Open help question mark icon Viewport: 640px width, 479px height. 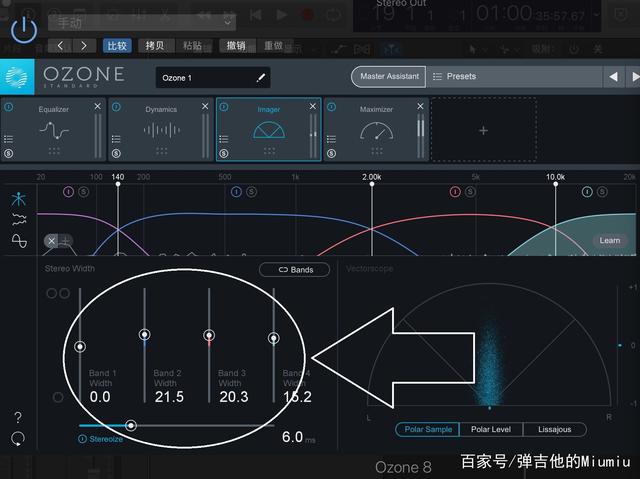click(x=18, y=417)
